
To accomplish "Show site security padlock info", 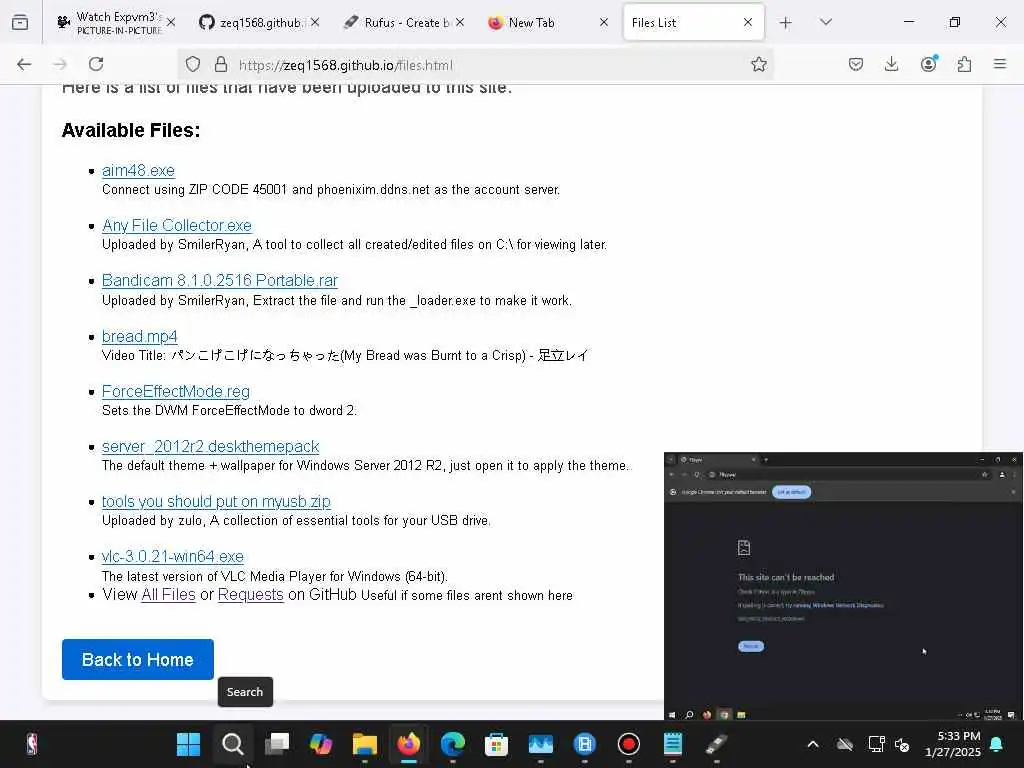I will [221, 64].
